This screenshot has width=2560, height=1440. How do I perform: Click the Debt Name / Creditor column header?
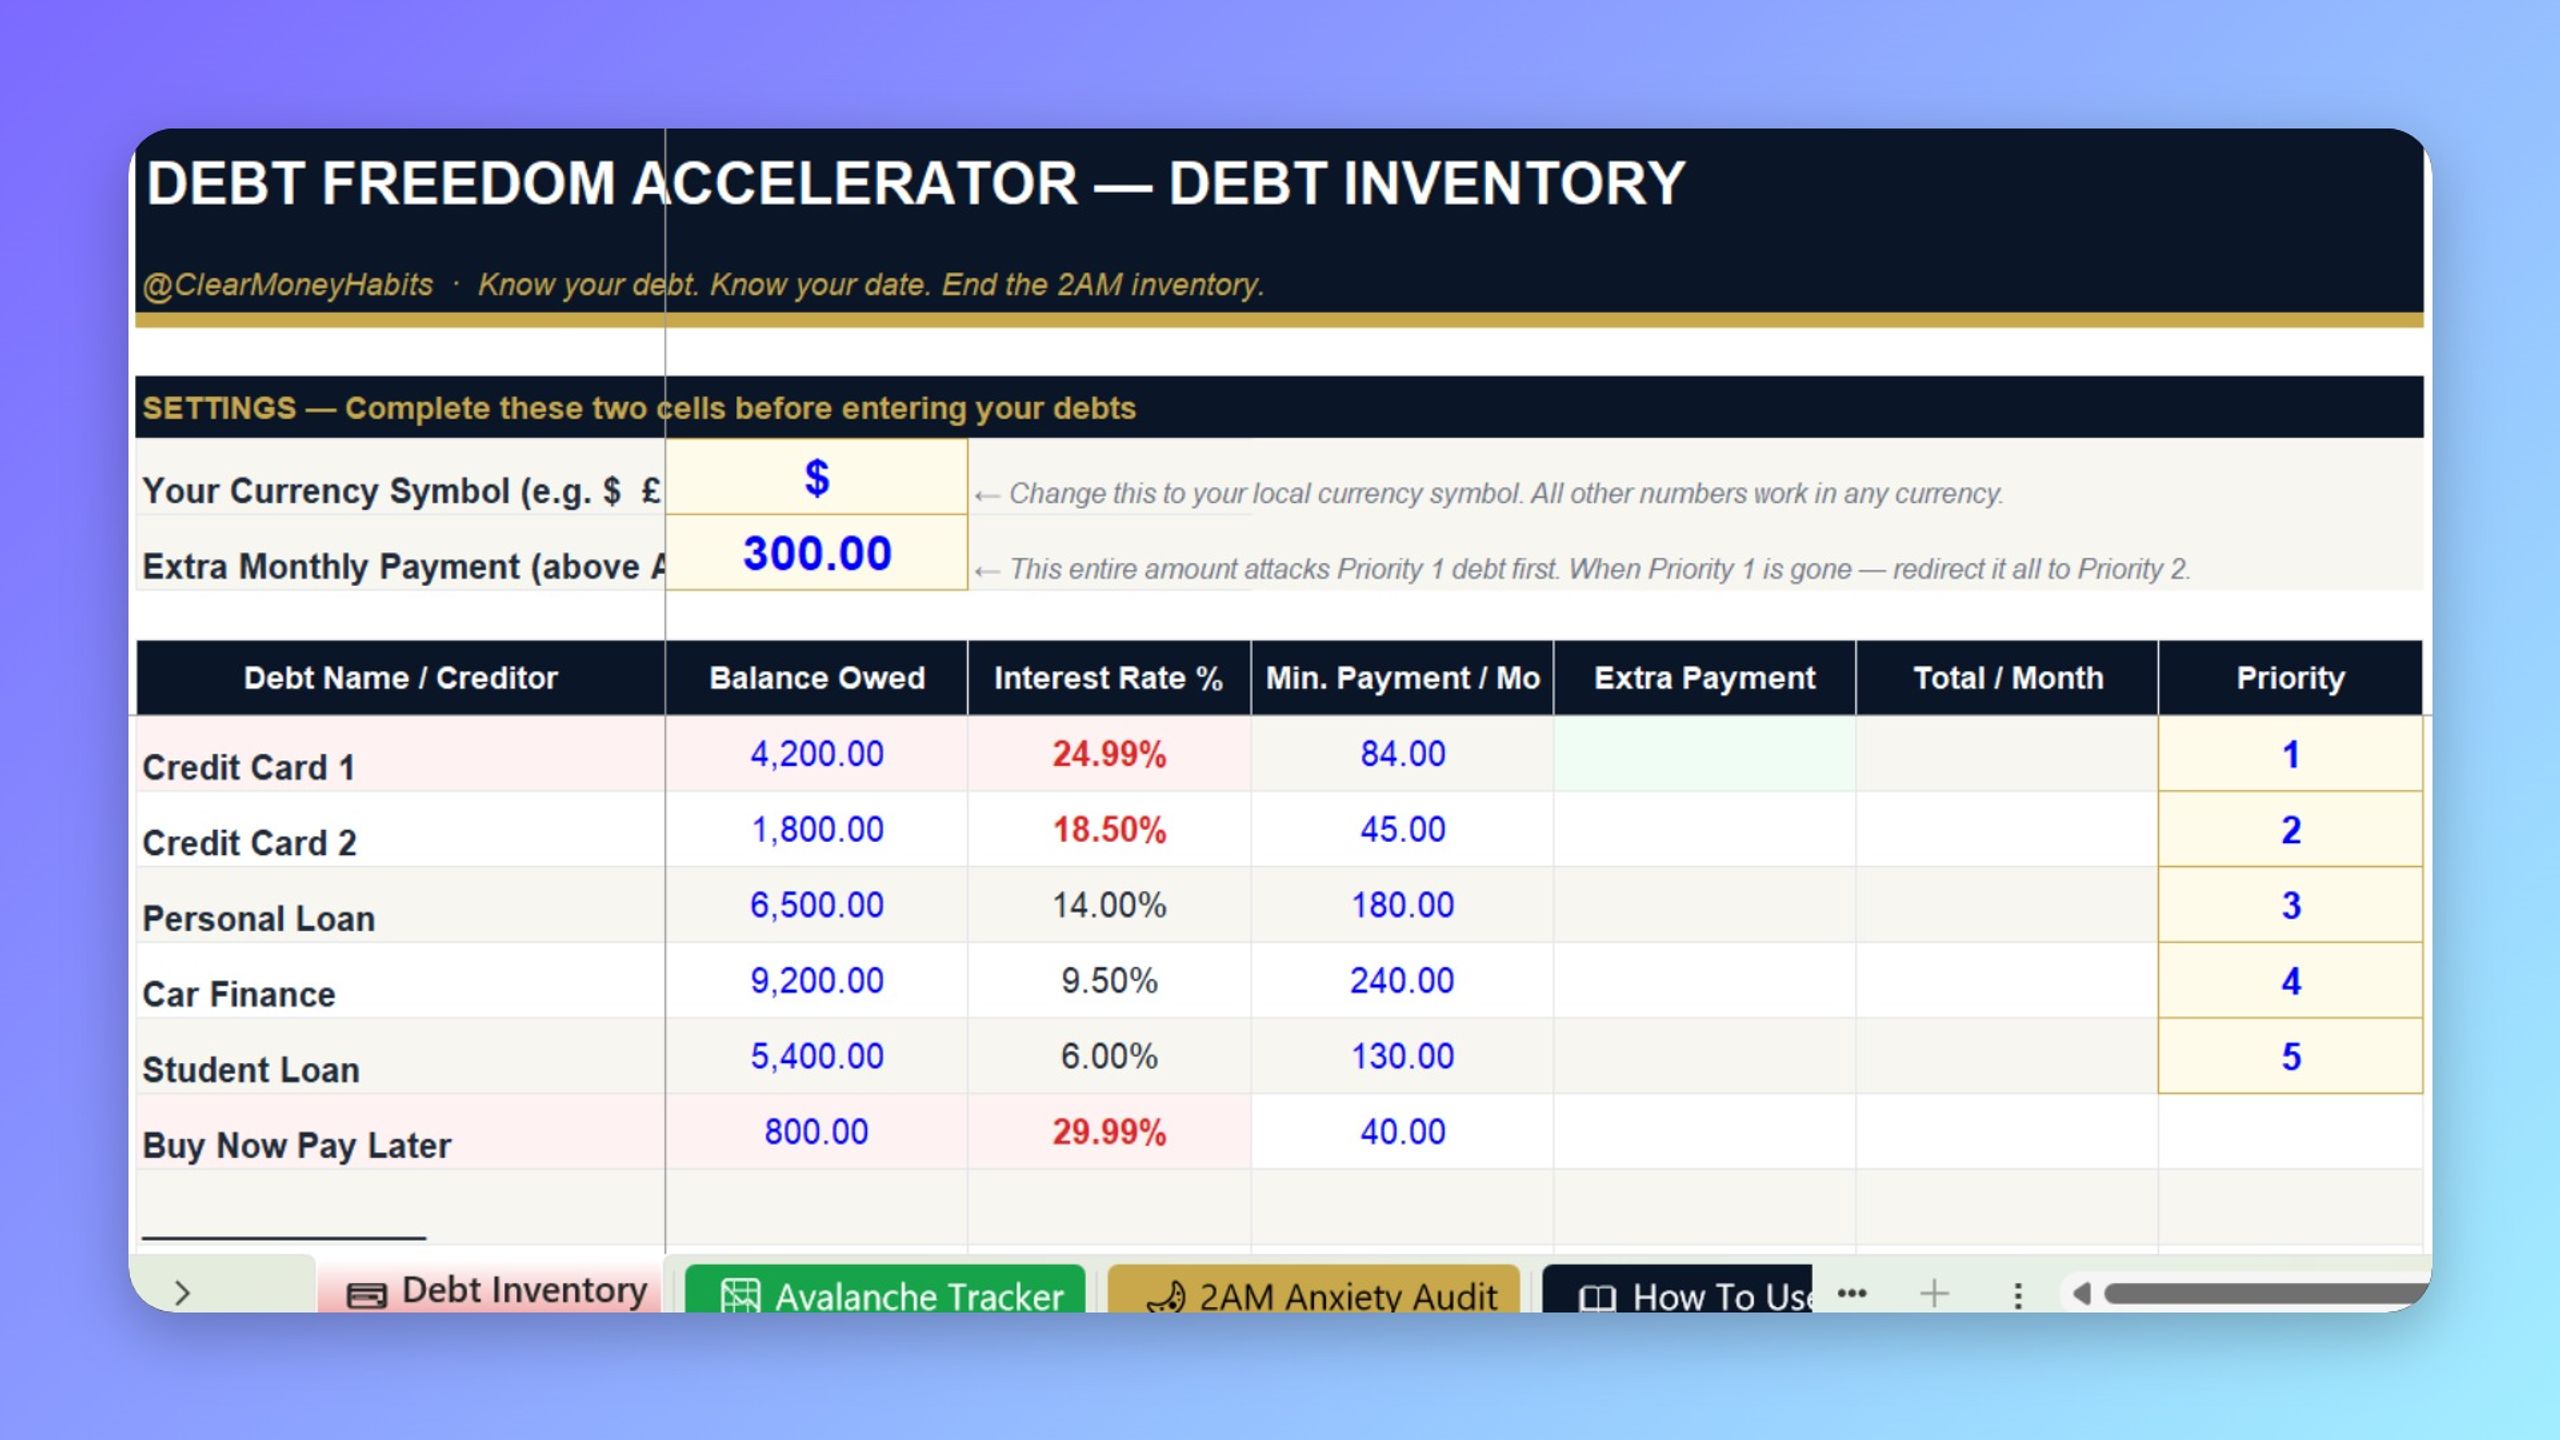point(400,678)
